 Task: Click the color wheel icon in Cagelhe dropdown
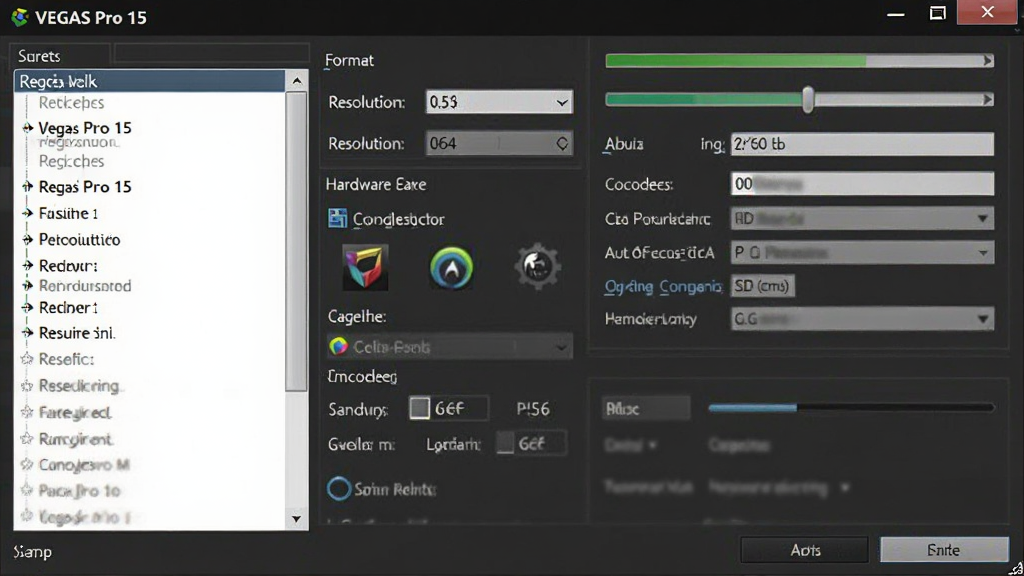338,346
